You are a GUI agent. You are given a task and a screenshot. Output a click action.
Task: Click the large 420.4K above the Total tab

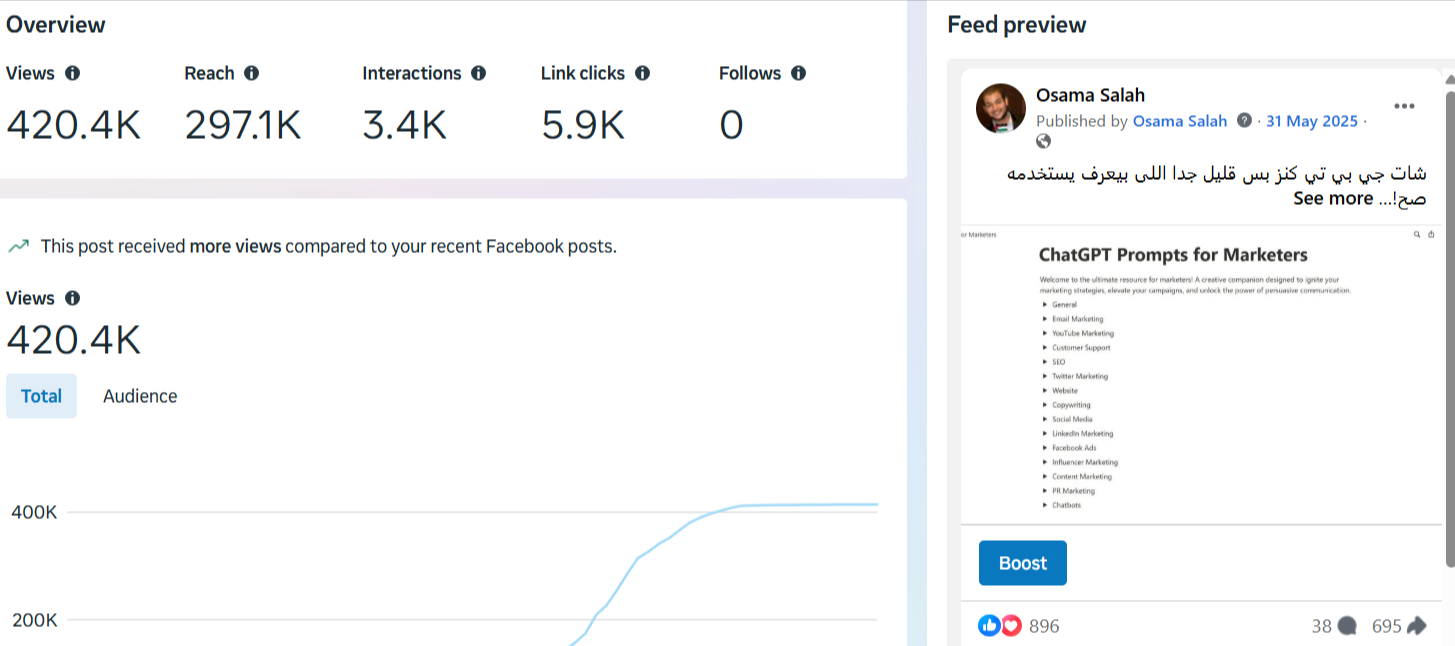74,340
